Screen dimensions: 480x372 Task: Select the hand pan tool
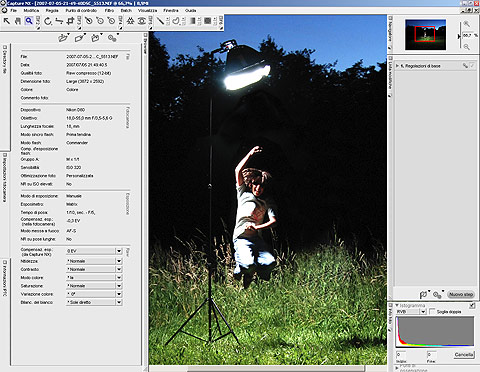[18, 21]
